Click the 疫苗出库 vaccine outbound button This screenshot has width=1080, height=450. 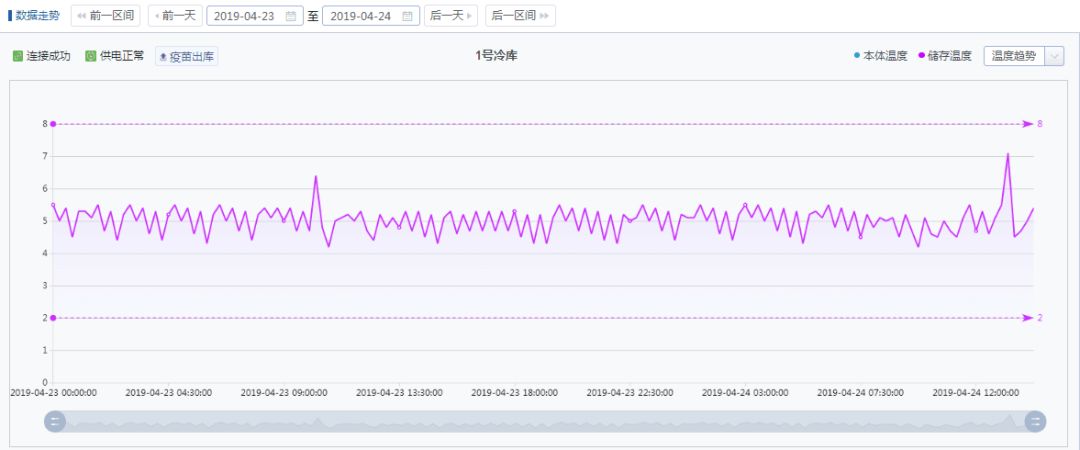[x=187, y=57]
